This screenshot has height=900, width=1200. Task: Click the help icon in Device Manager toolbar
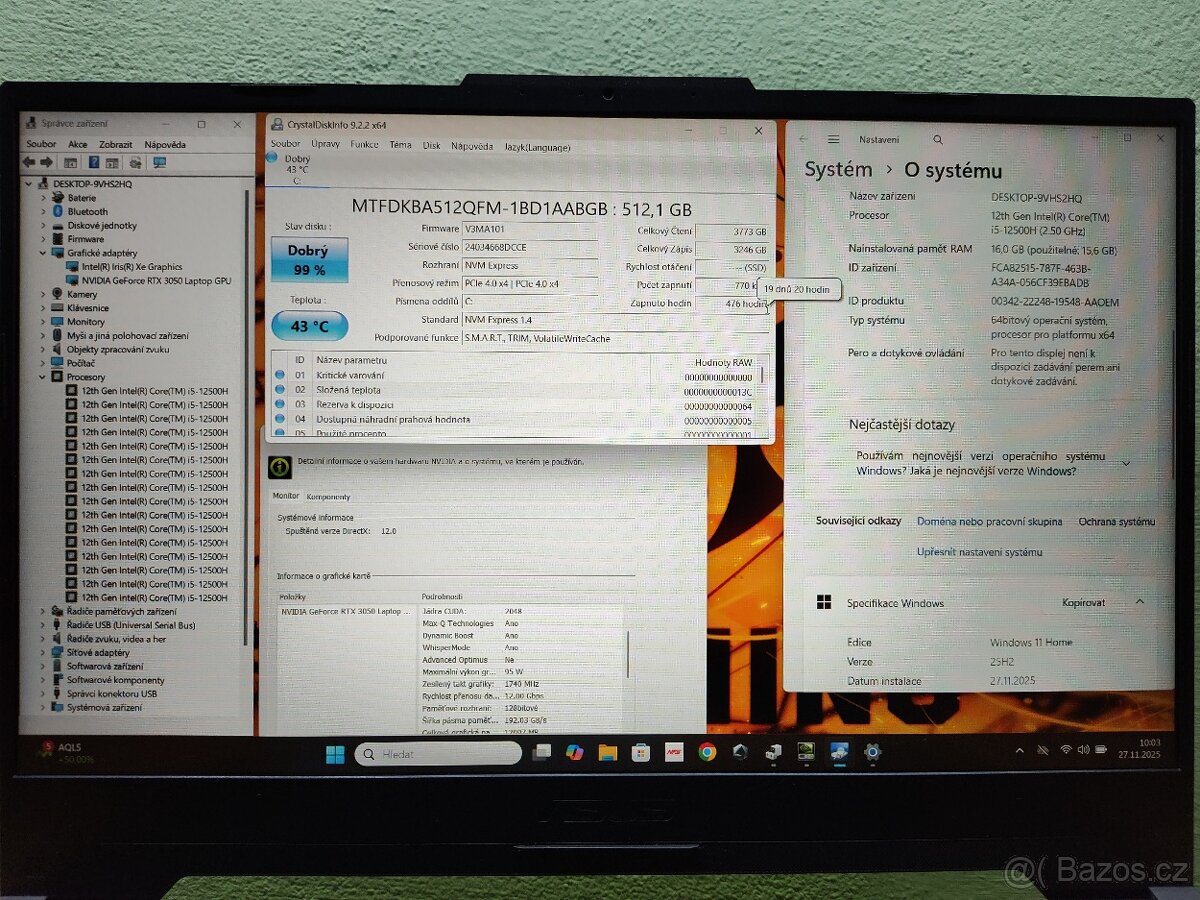point(94,163)
